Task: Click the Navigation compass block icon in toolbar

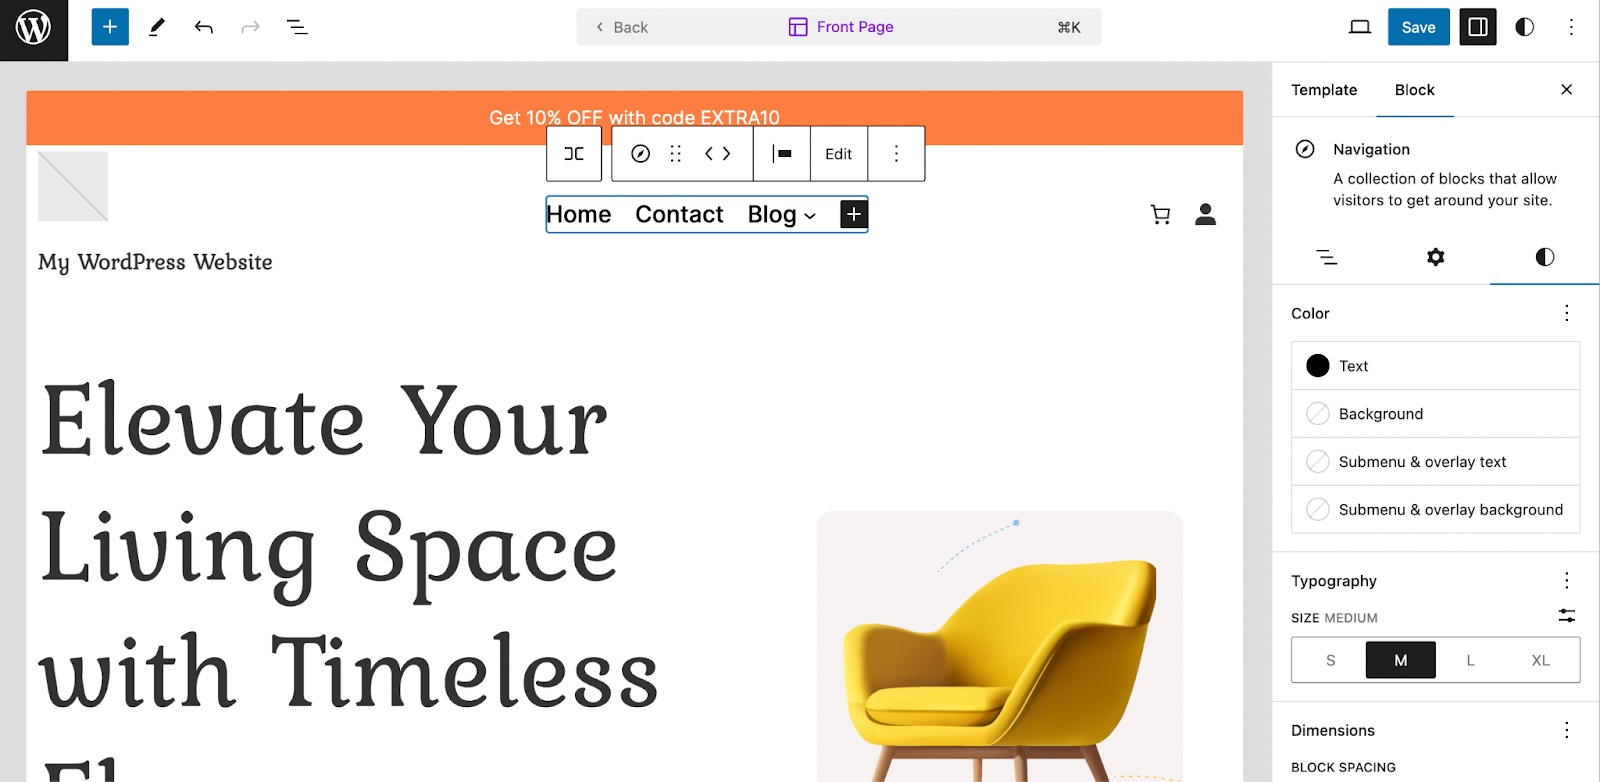Action: click(641, 154)
